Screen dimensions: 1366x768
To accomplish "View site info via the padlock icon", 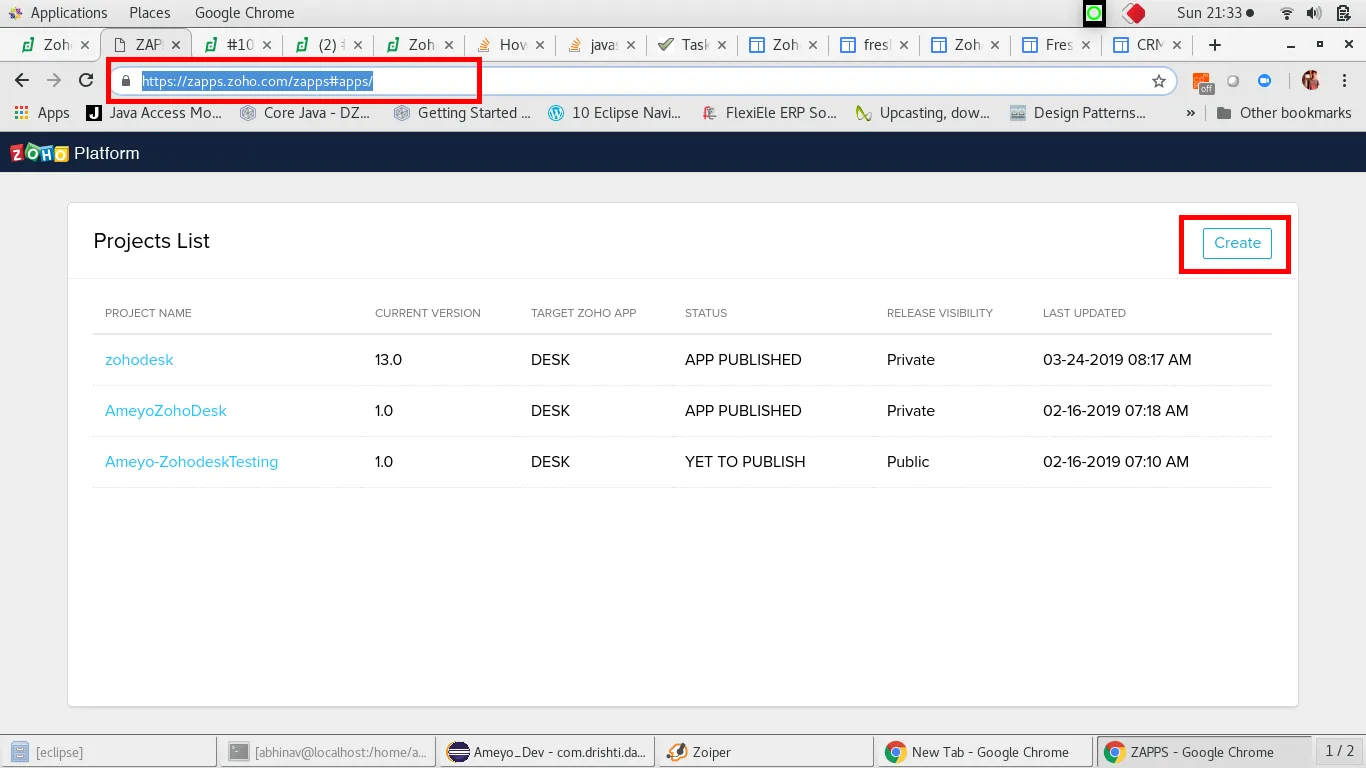I will pyautogui.click(x=126, y=81).
